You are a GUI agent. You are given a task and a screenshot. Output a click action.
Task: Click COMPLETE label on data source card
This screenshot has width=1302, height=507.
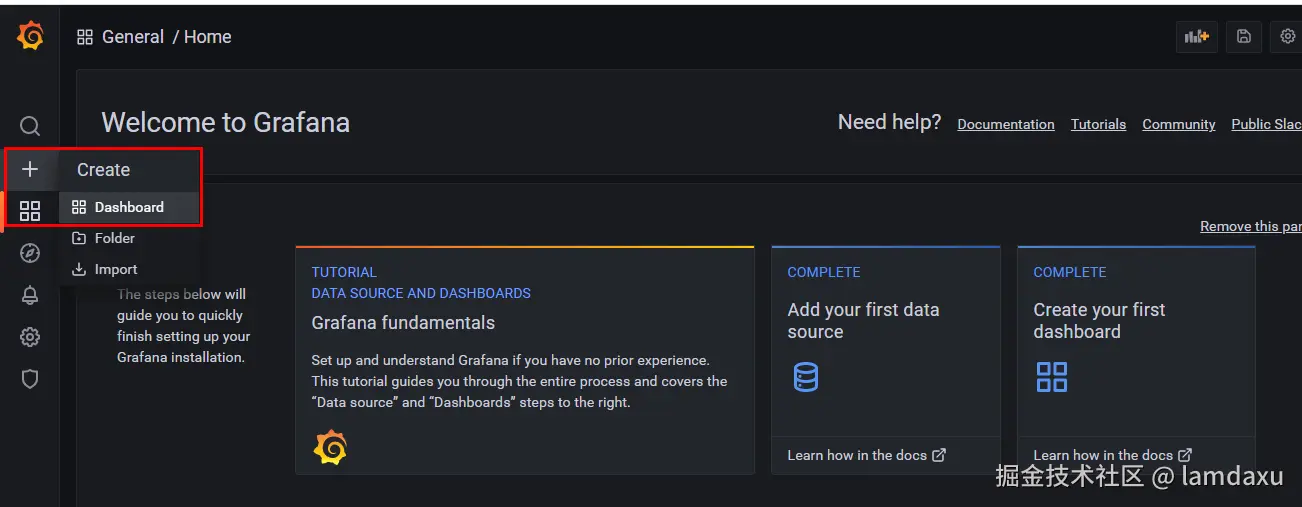(x=824, y=272)
